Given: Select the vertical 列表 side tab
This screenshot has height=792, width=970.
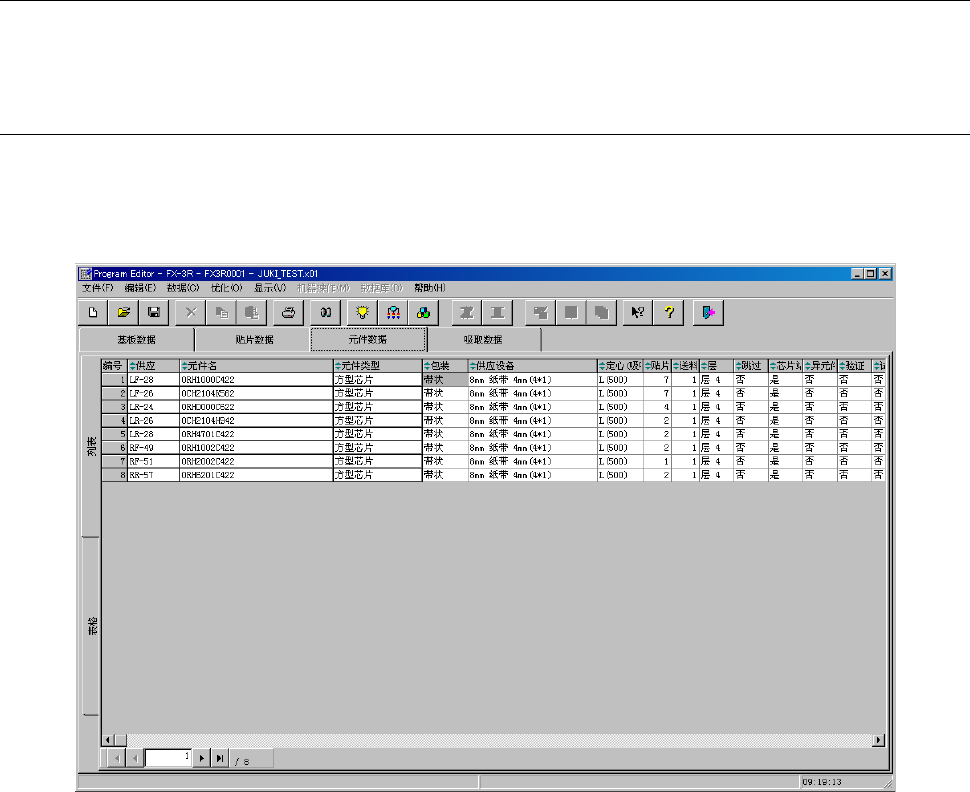Looking at the screenshot, I should [91, 446].
